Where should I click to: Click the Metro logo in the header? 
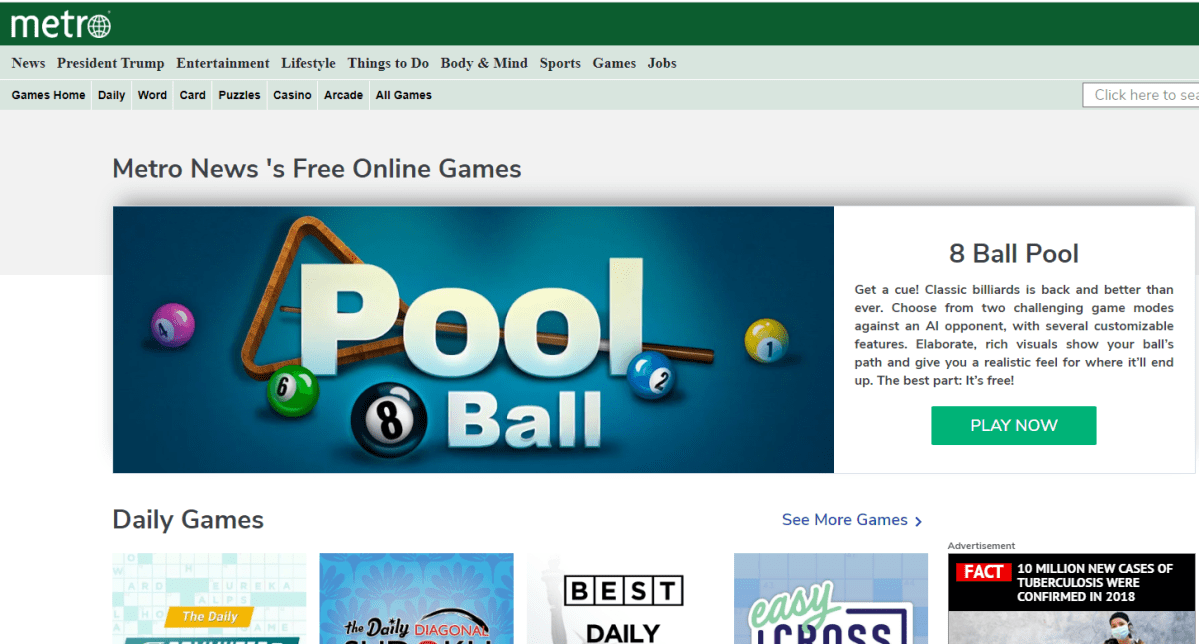pyautogui.click(x=60, y=24)
